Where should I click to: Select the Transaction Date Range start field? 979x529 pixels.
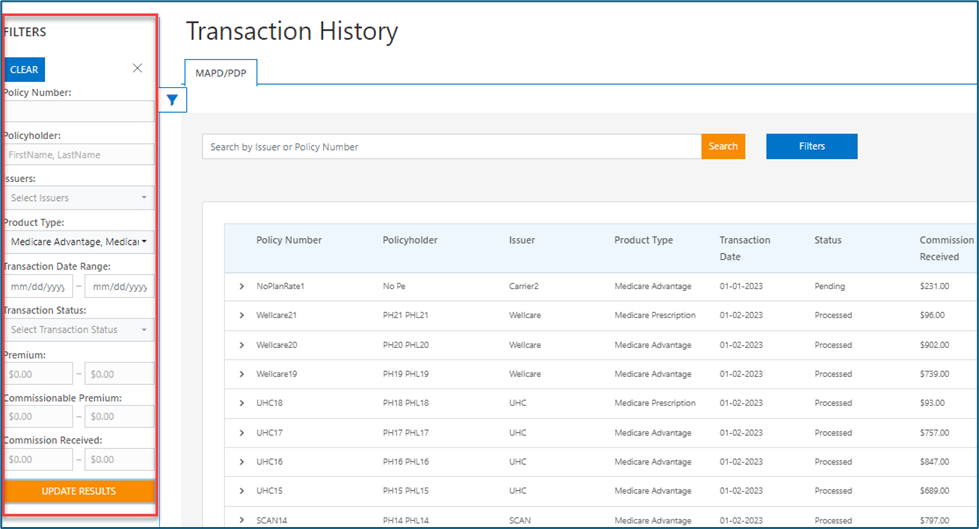[x=38, y=287]
